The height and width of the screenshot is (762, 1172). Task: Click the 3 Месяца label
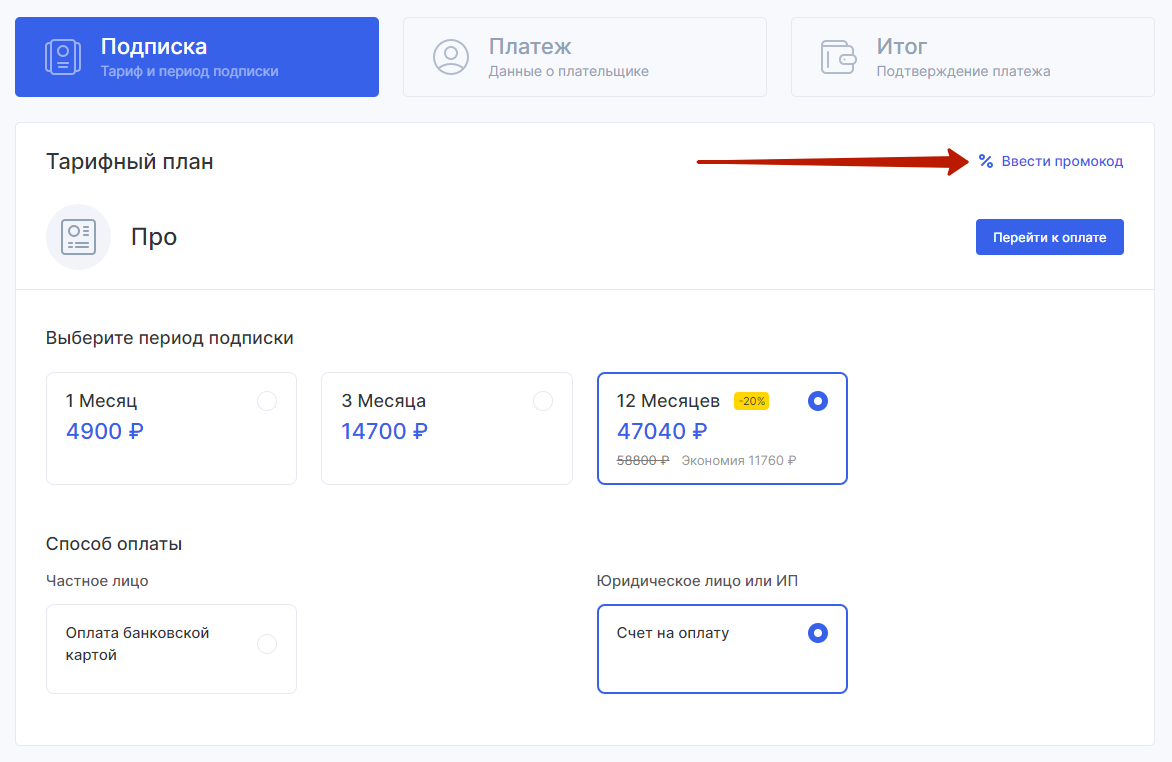coord(383,401)
